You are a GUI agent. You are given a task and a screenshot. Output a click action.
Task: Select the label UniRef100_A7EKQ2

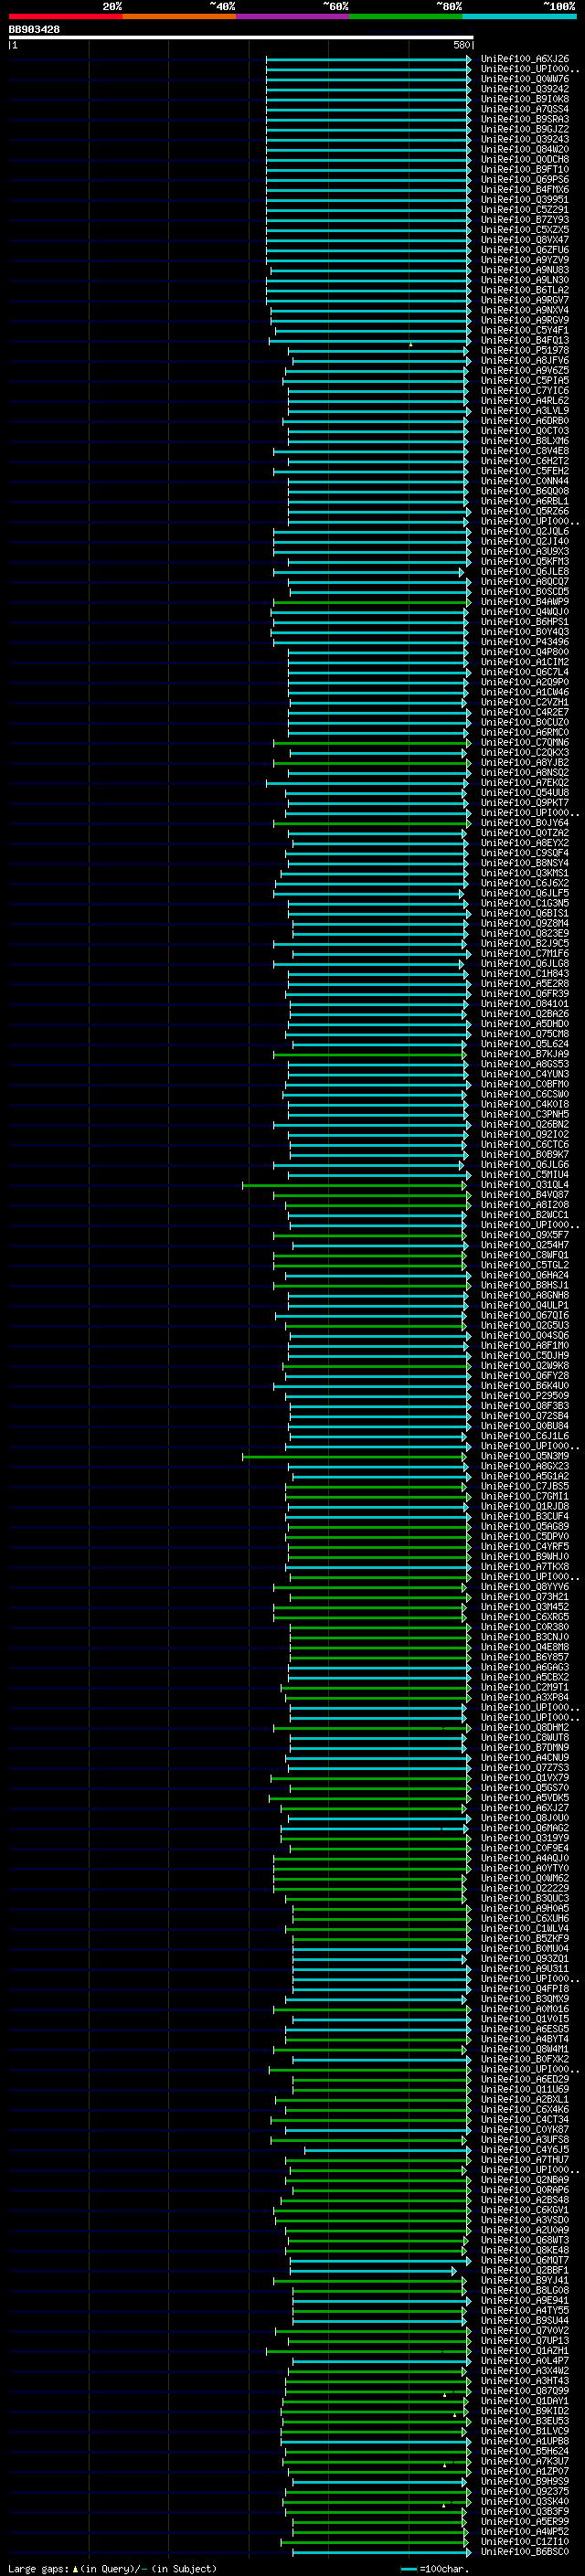click(525, 783)
